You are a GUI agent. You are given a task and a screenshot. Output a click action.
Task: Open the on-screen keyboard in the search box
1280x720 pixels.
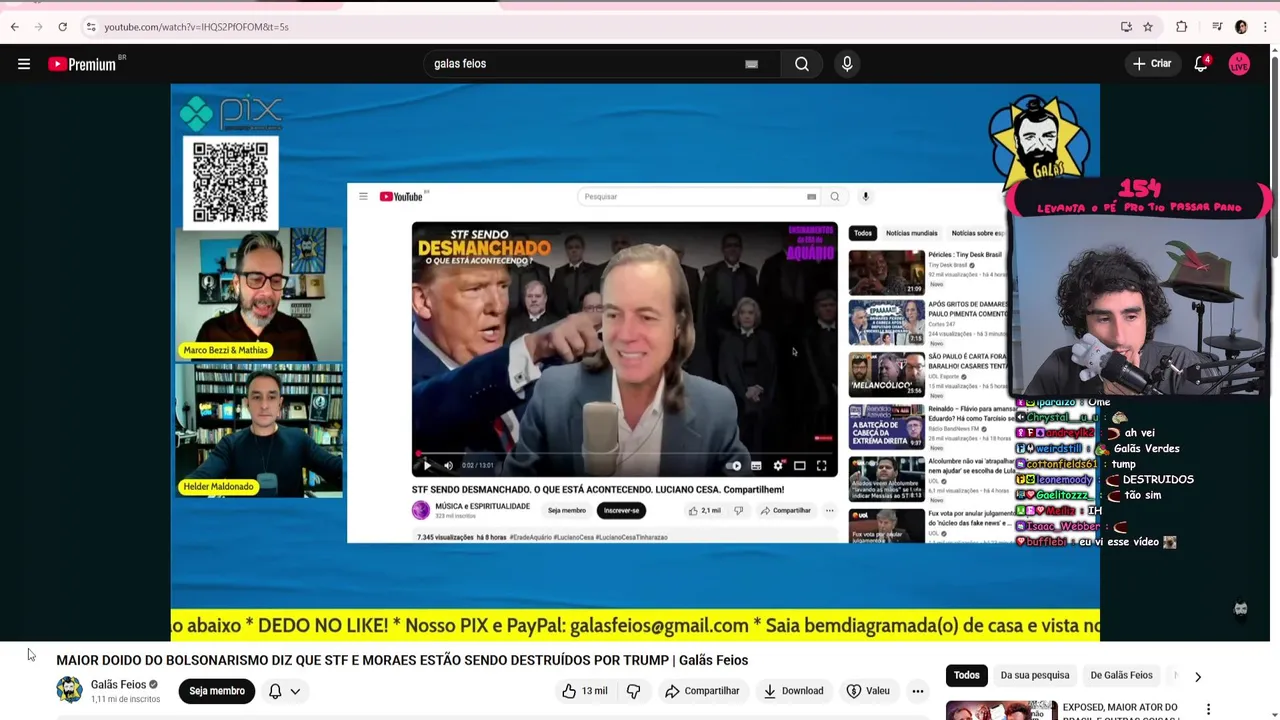(x=752, y=64)
